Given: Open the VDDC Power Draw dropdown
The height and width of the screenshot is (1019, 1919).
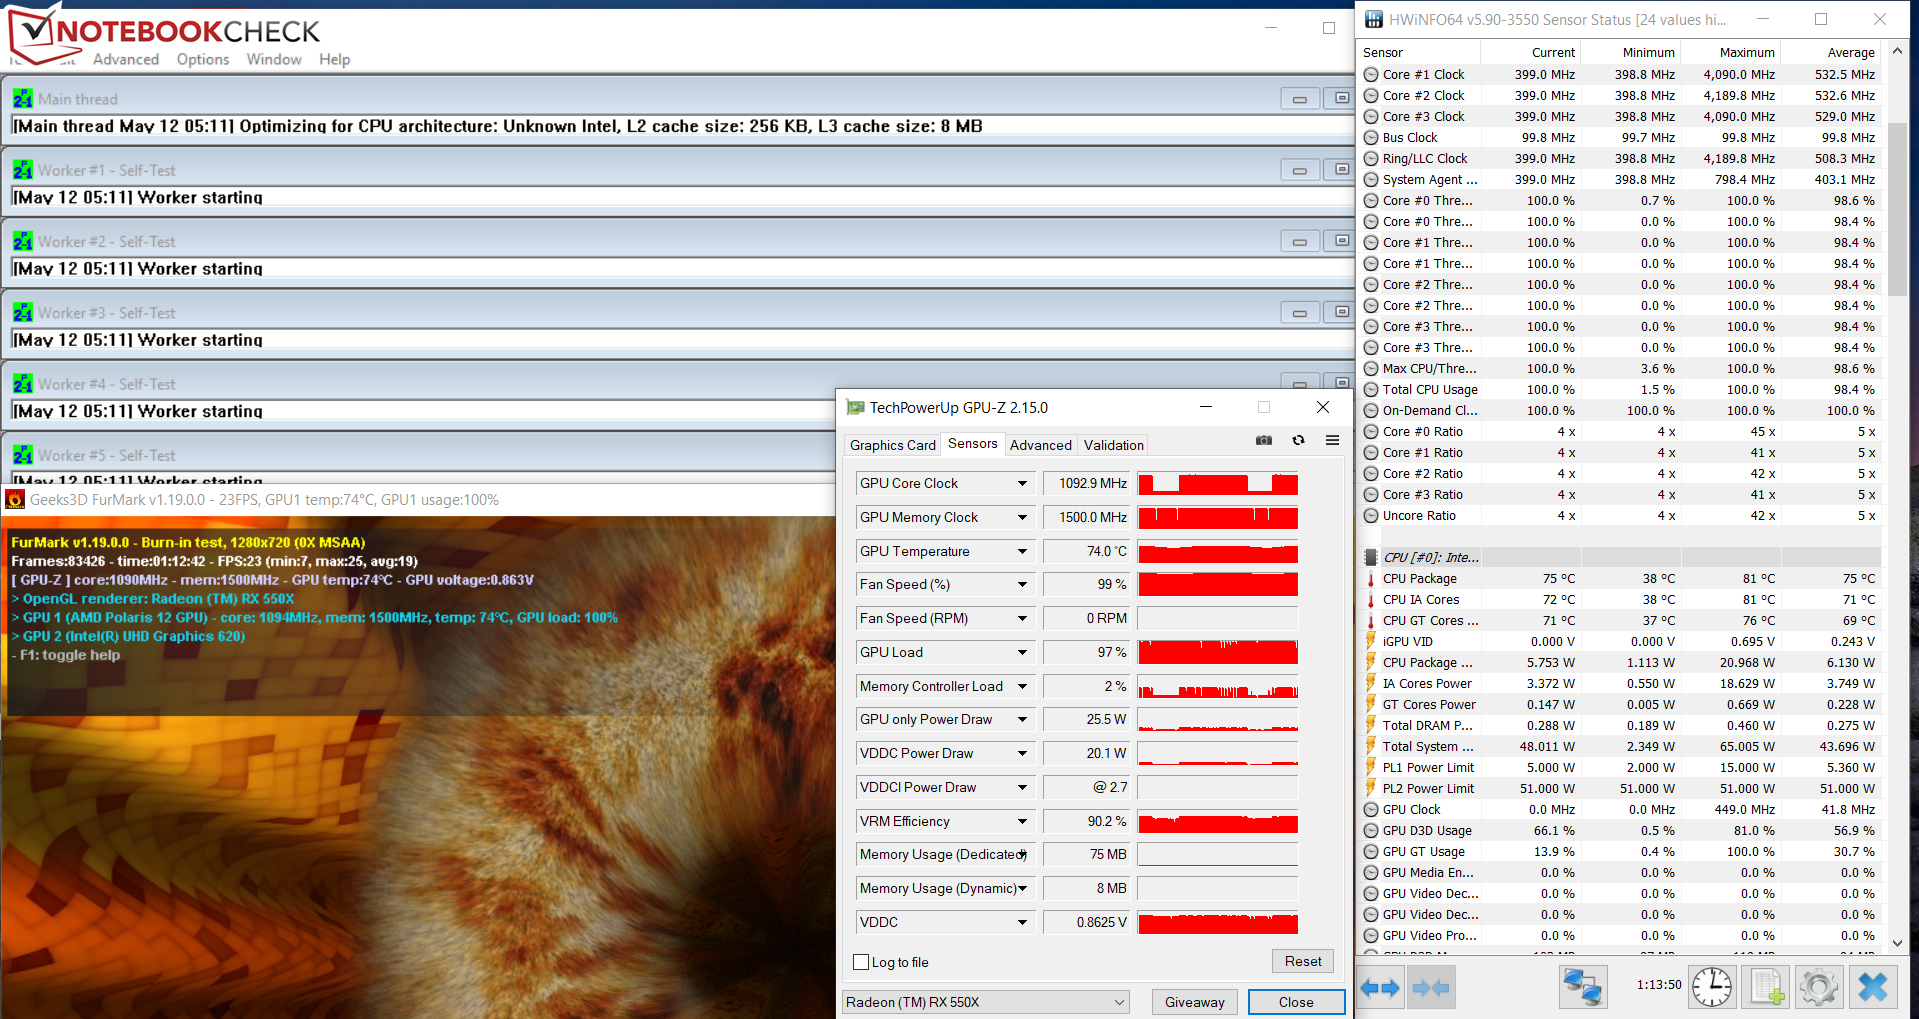Looking at the screenshot, I should (x=1022, y=754).
